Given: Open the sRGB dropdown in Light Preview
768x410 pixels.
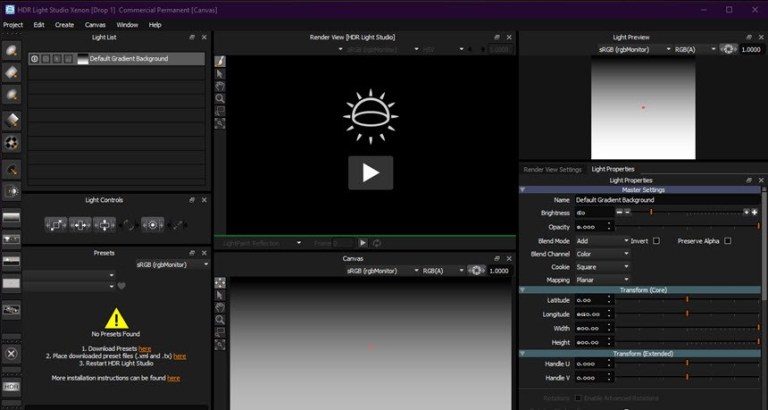Looking at the screenshot, I should [634, 49].
